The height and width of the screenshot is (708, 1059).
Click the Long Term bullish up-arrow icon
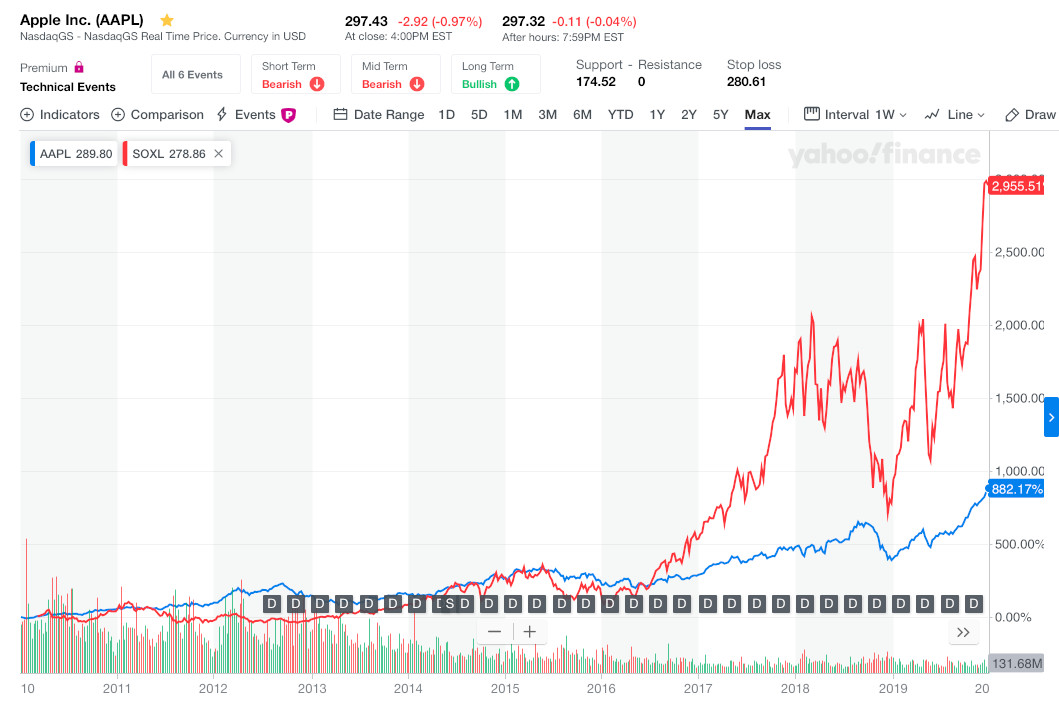point(512,84)
